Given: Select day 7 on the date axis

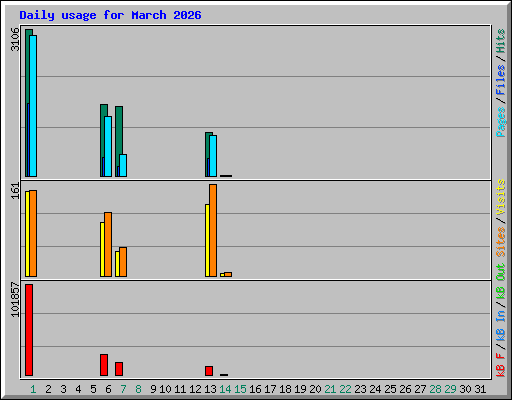Looking at the screenshot, I should (123, 389).
